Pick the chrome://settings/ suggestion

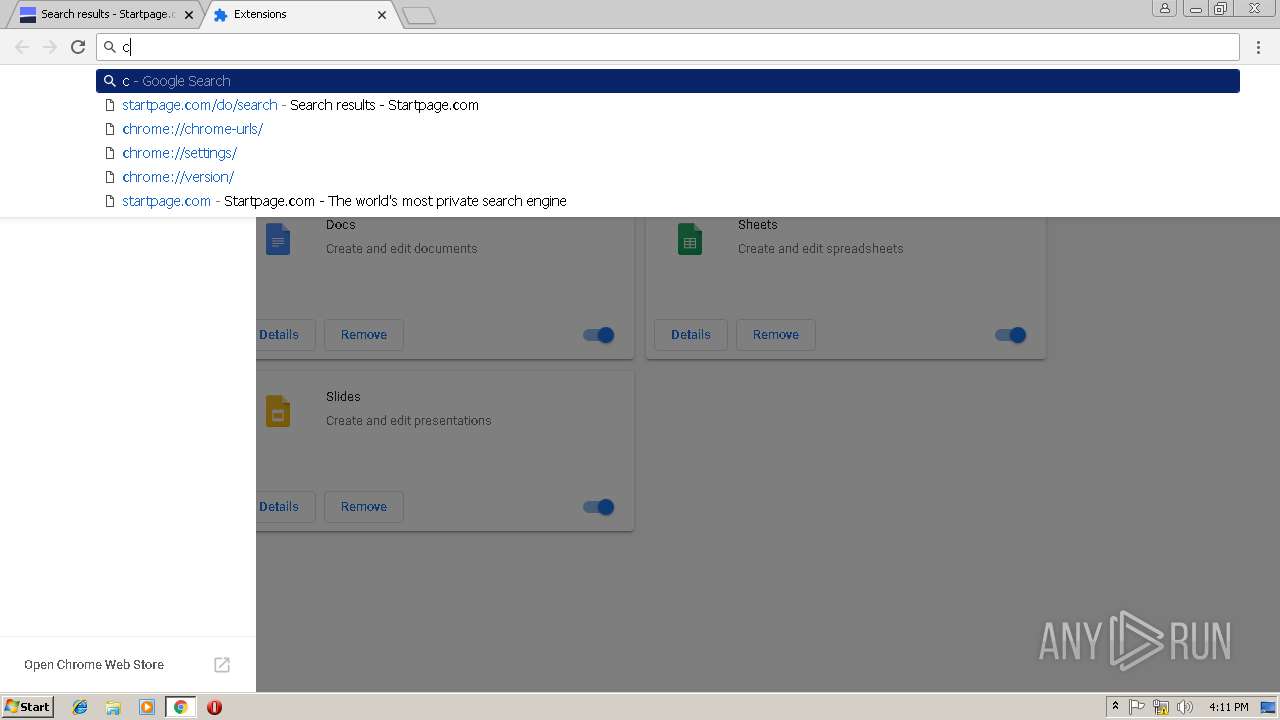[x=668, y=153]
